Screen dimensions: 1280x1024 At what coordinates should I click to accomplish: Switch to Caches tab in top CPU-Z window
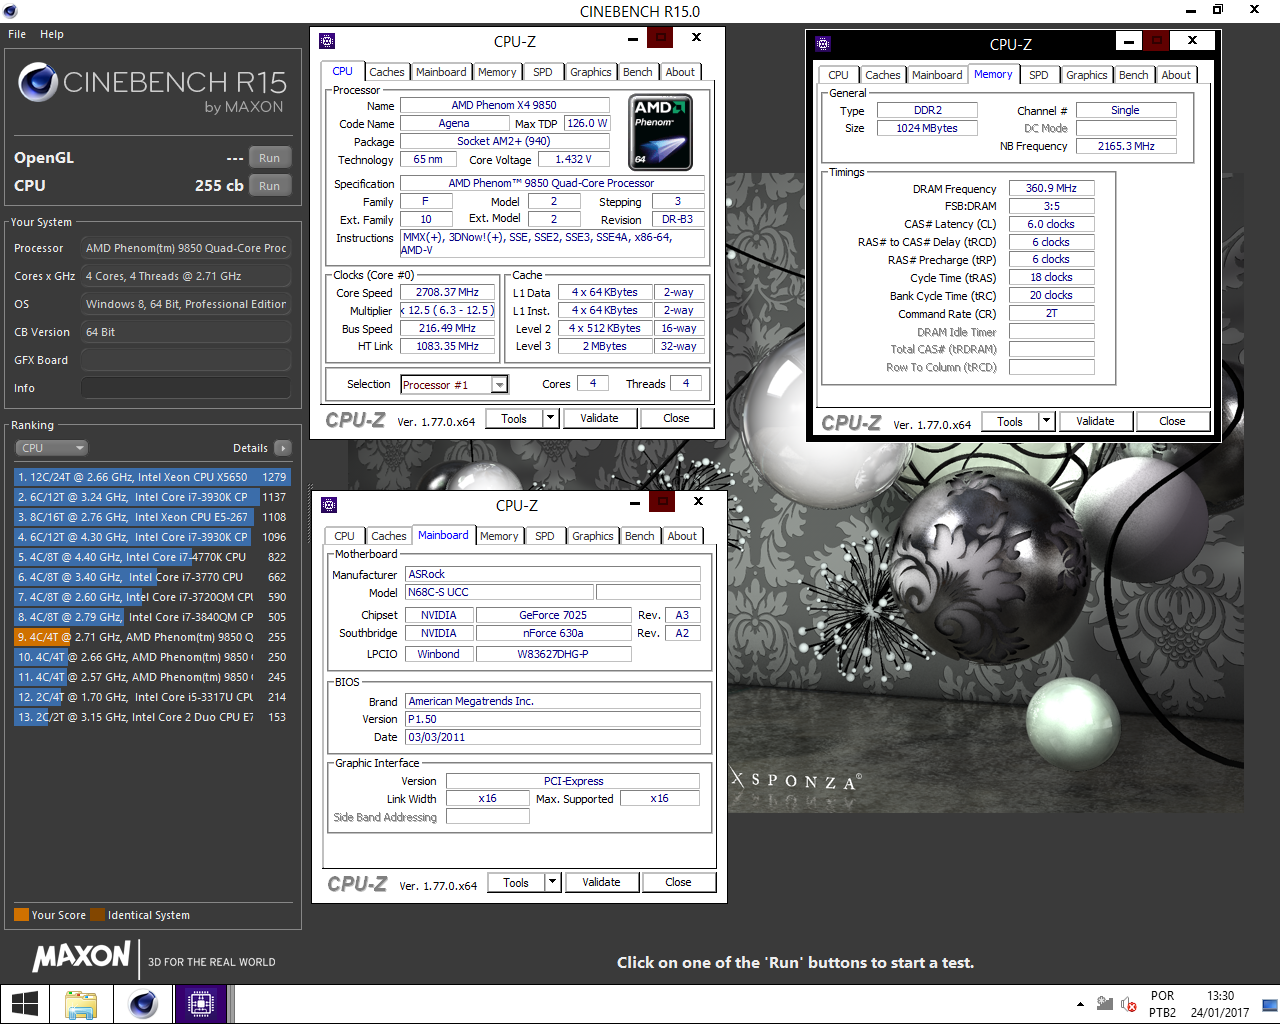coord(387,72)
